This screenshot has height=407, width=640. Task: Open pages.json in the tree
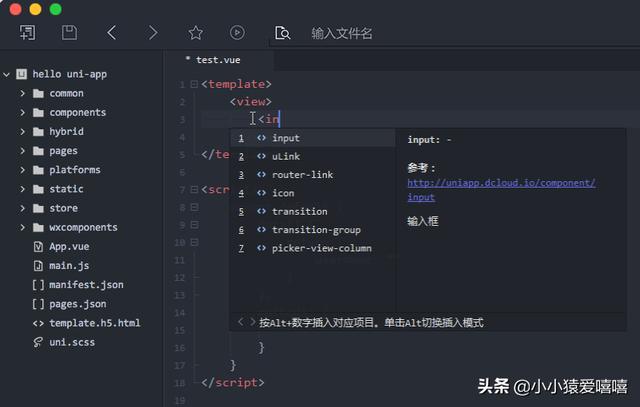78,304
